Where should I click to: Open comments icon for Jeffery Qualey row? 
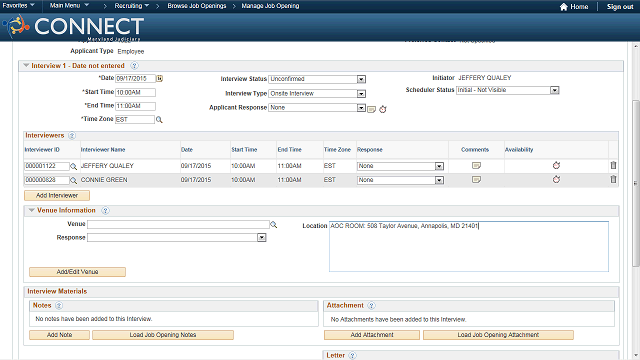pyautogui.click(x=476, y=165)
